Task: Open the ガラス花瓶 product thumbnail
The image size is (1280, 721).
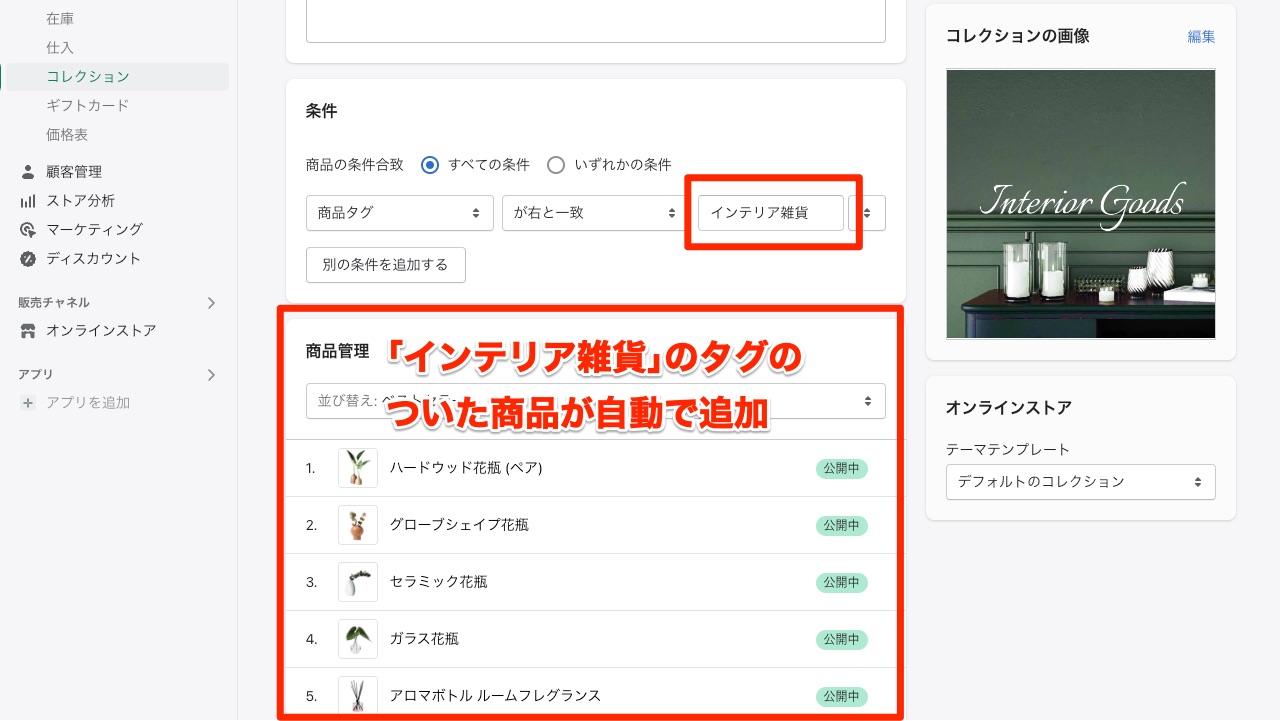Action: pyautogui.click(x=358, y=639)
